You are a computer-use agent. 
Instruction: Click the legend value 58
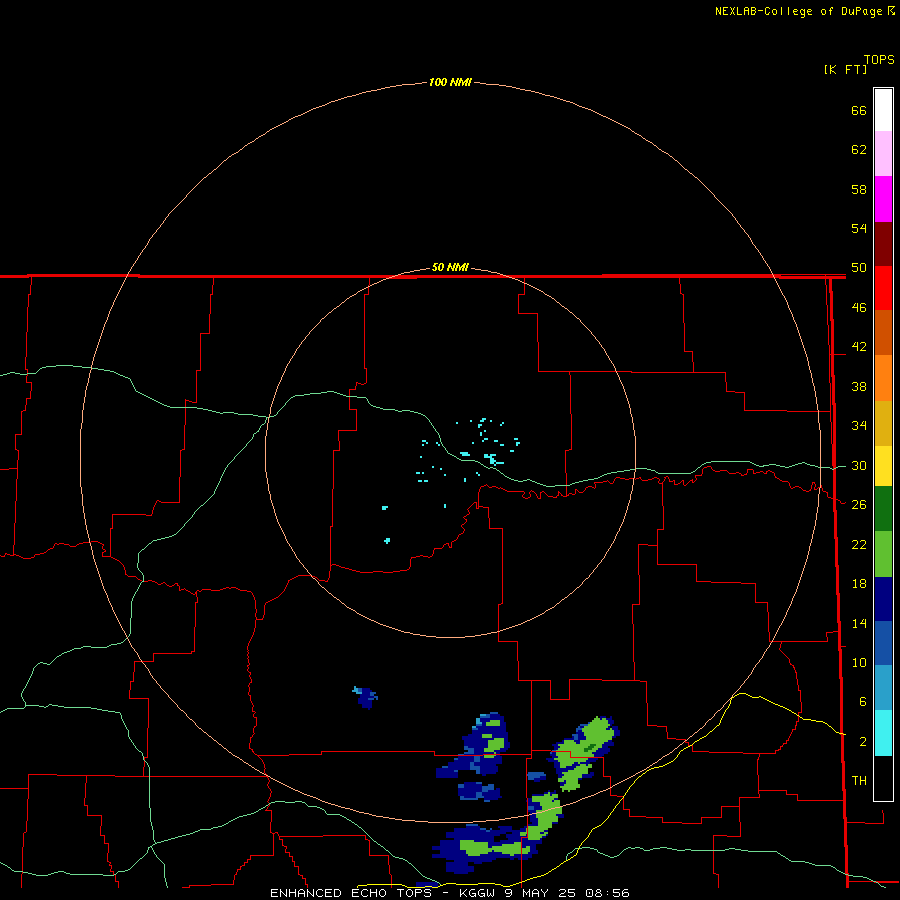point(859,189)
